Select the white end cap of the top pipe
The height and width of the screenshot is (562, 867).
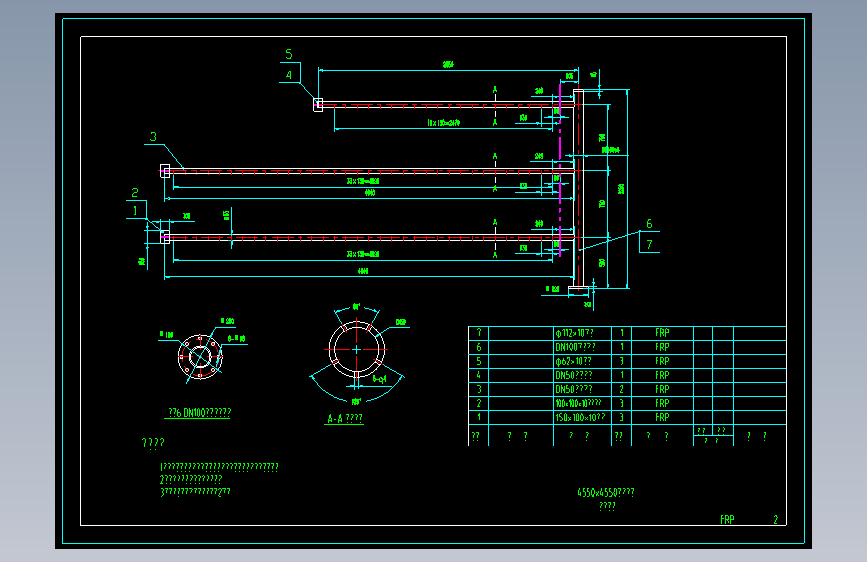click(318, 105)
